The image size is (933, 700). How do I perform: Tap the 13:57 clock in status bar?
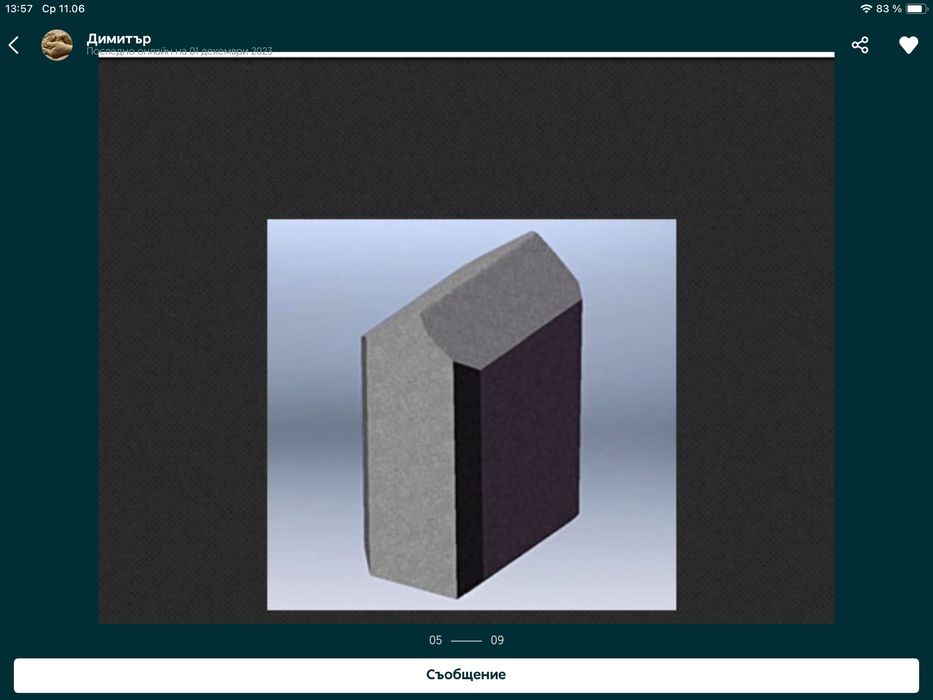[x=18, y=9]
